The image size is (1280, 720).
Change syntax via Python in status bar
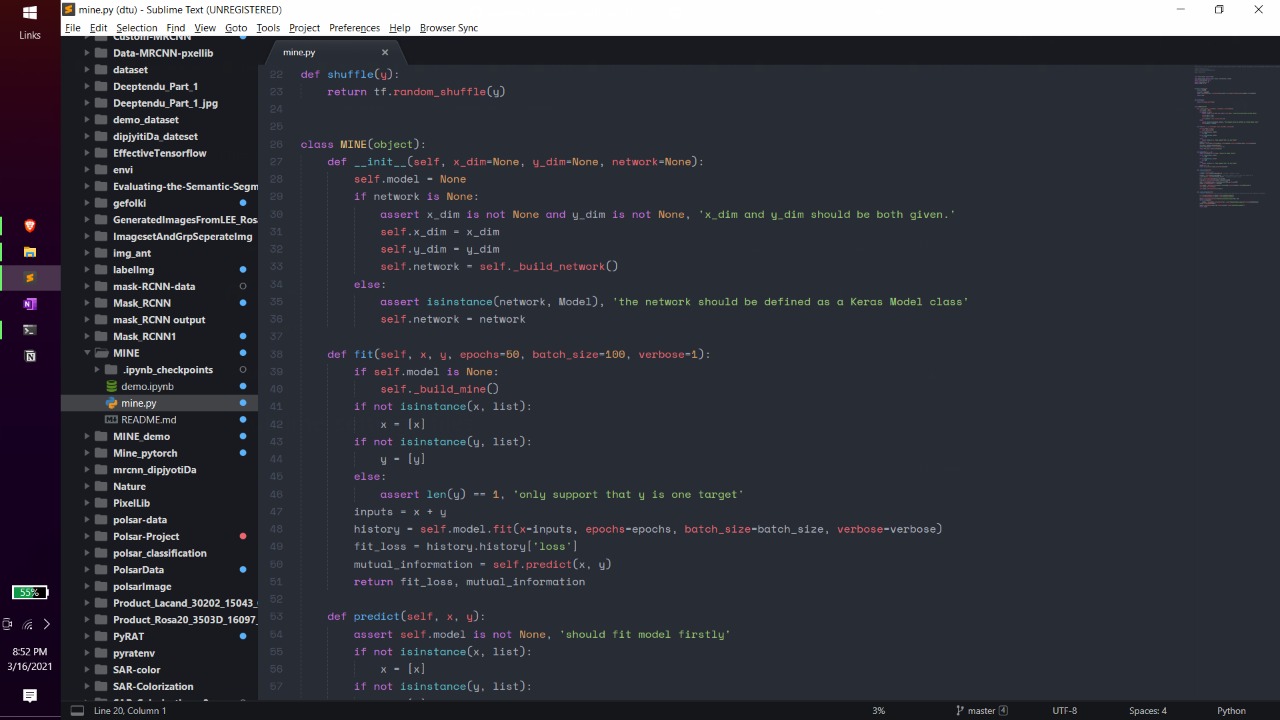tap(1231, 711)
